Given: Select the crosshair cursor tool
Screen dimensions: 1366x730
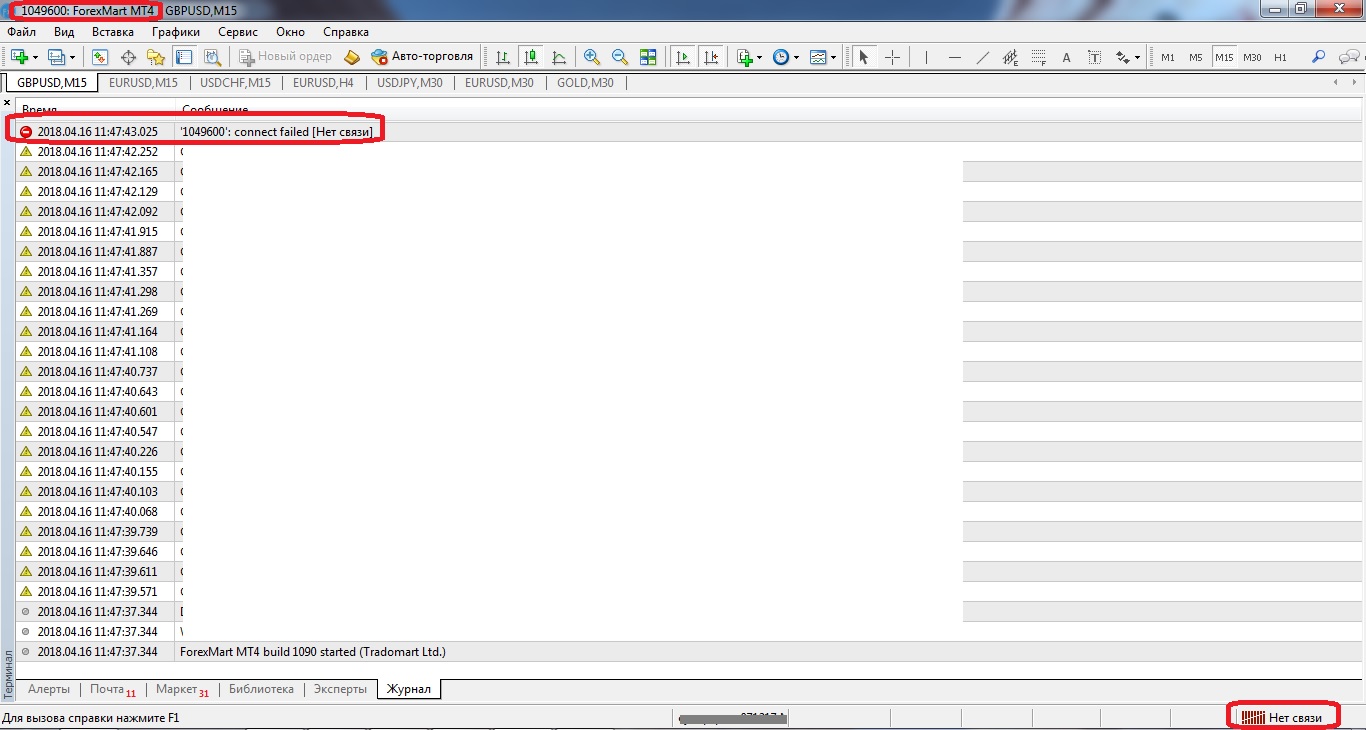Looking at the screenshot, I should [893, 57].
